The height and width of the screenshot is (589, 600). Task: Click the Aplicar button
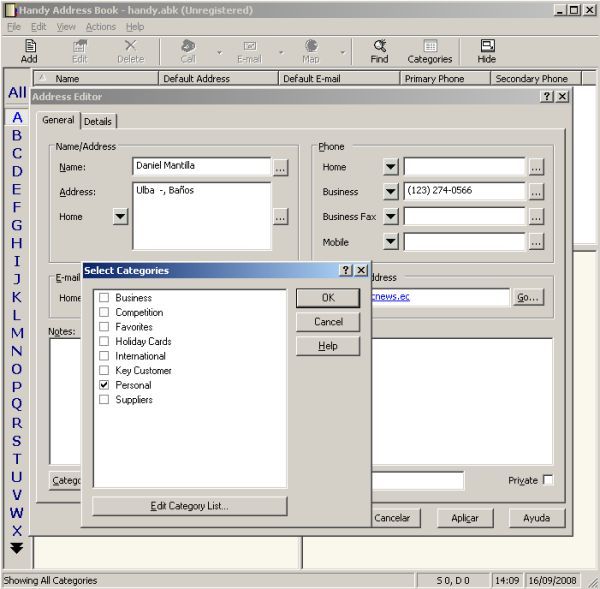coord(465,518)
